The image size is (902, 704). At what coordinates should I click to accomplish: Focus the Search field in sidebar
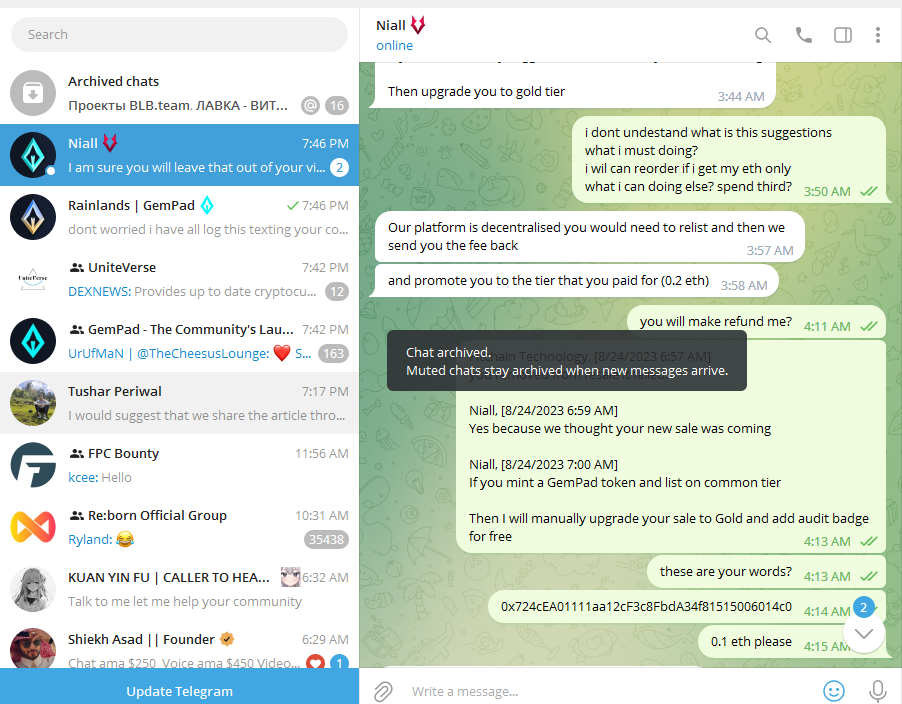point(179,35)
